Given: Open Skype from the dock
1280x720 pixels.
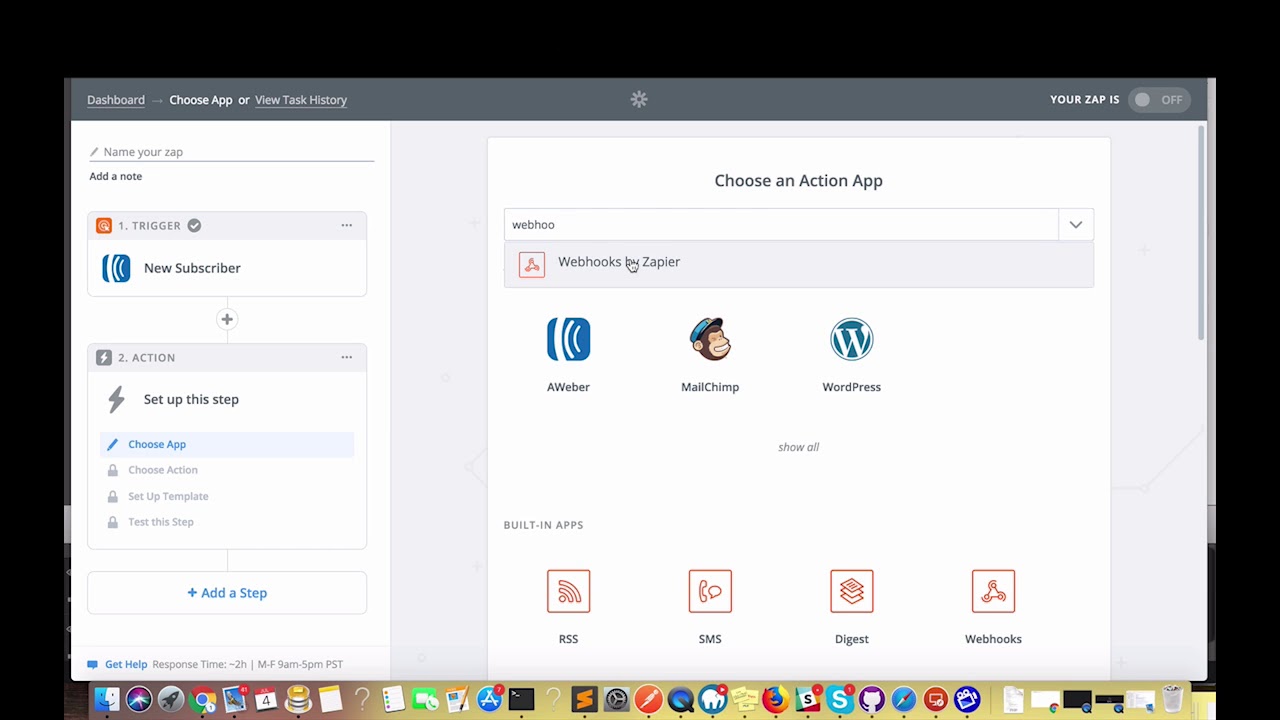Looking at the screenshot, I should coord(840,700).
